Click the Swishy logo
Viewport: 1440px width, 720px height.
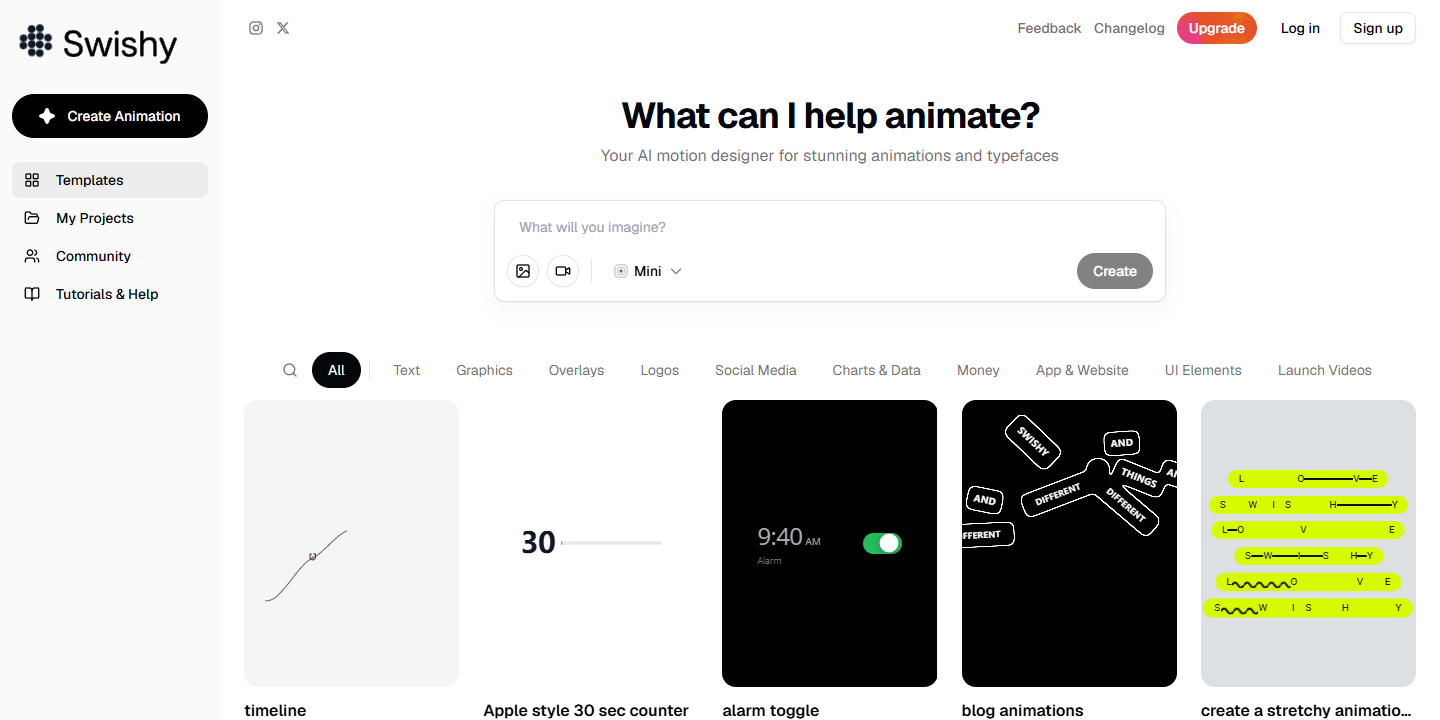pos(98,42)
